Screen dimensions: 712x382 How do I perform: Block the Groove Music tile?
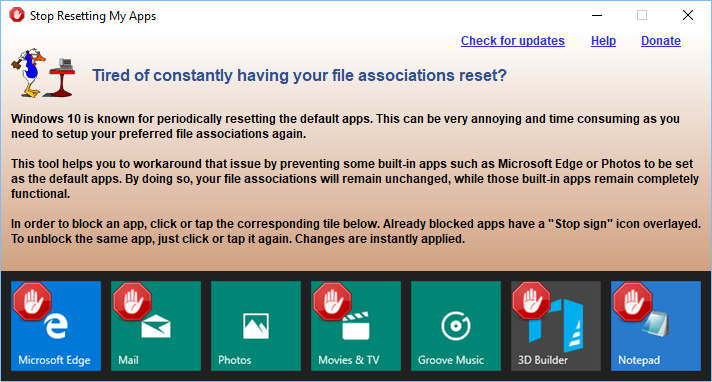coord(455,326)
